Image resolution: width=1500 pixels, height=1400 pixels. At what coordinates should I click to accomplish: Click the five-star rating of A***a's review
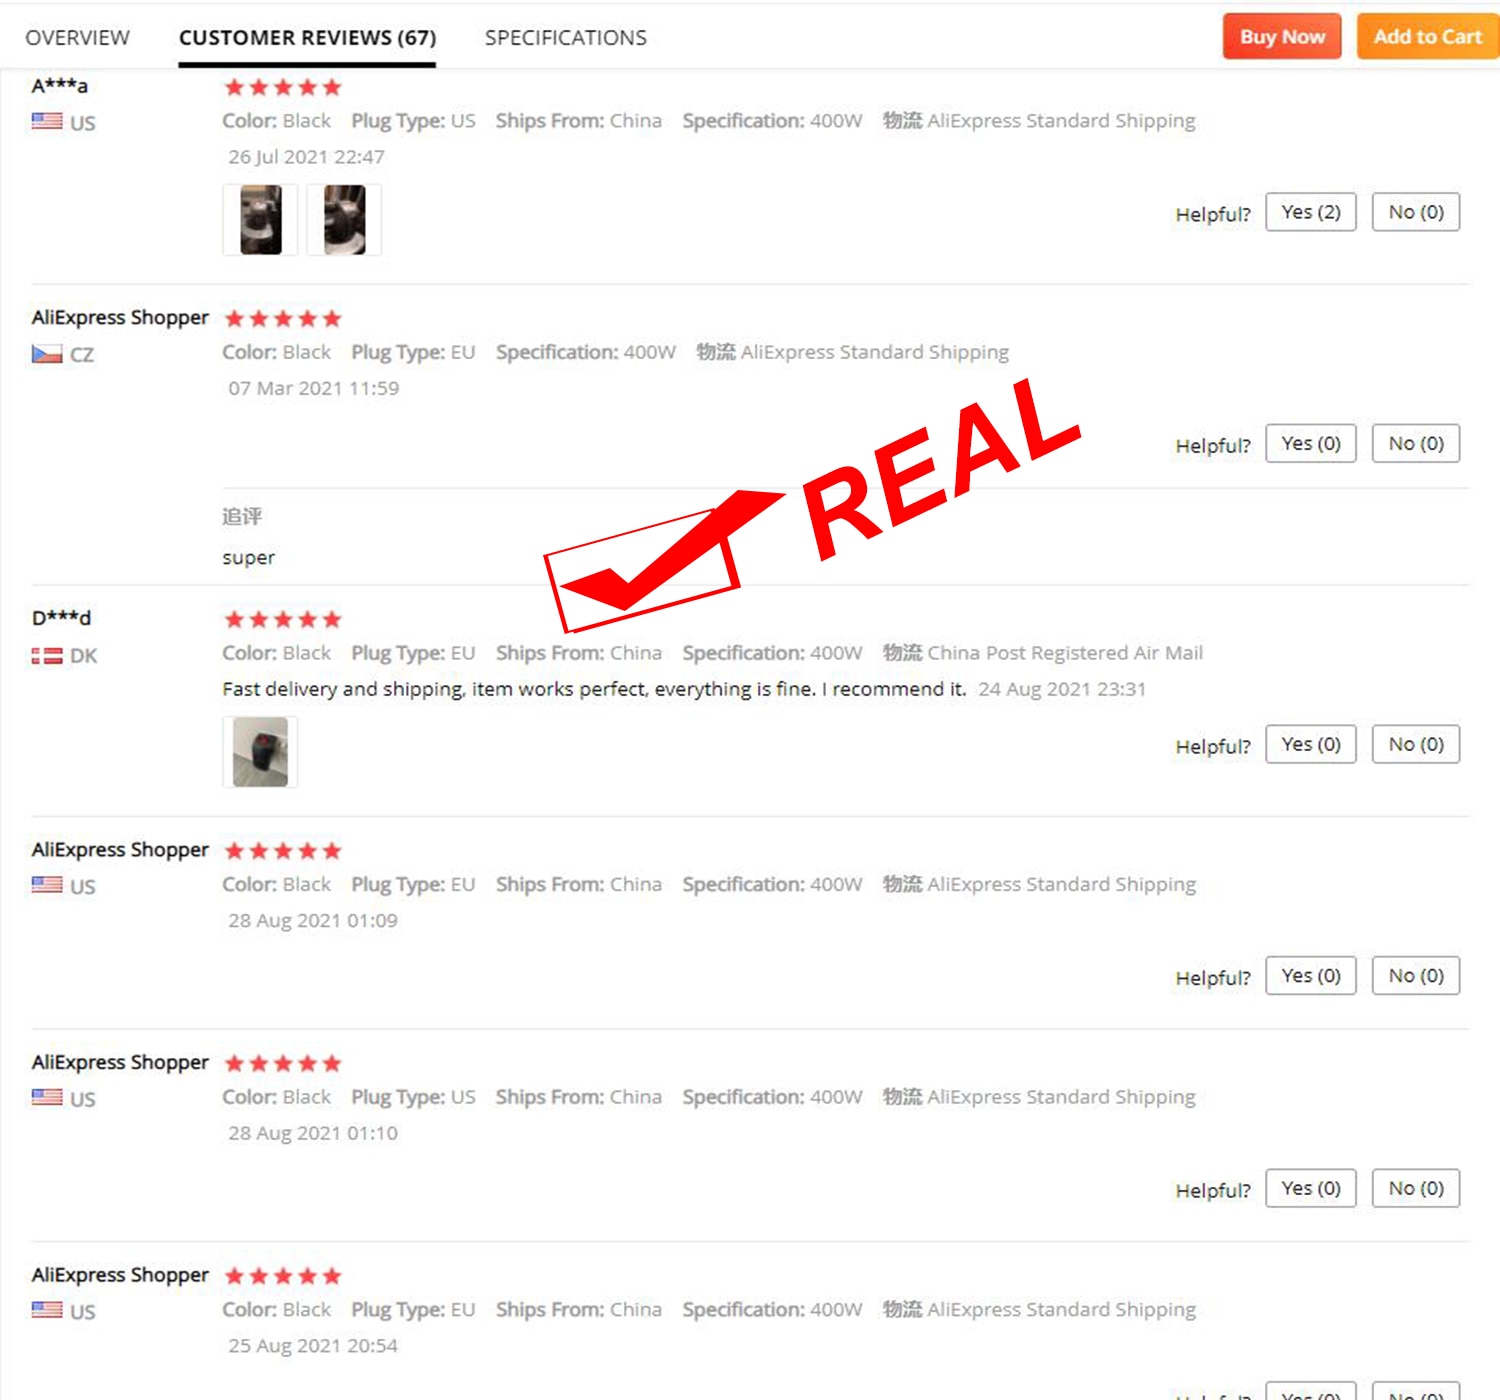pos(283,87)
